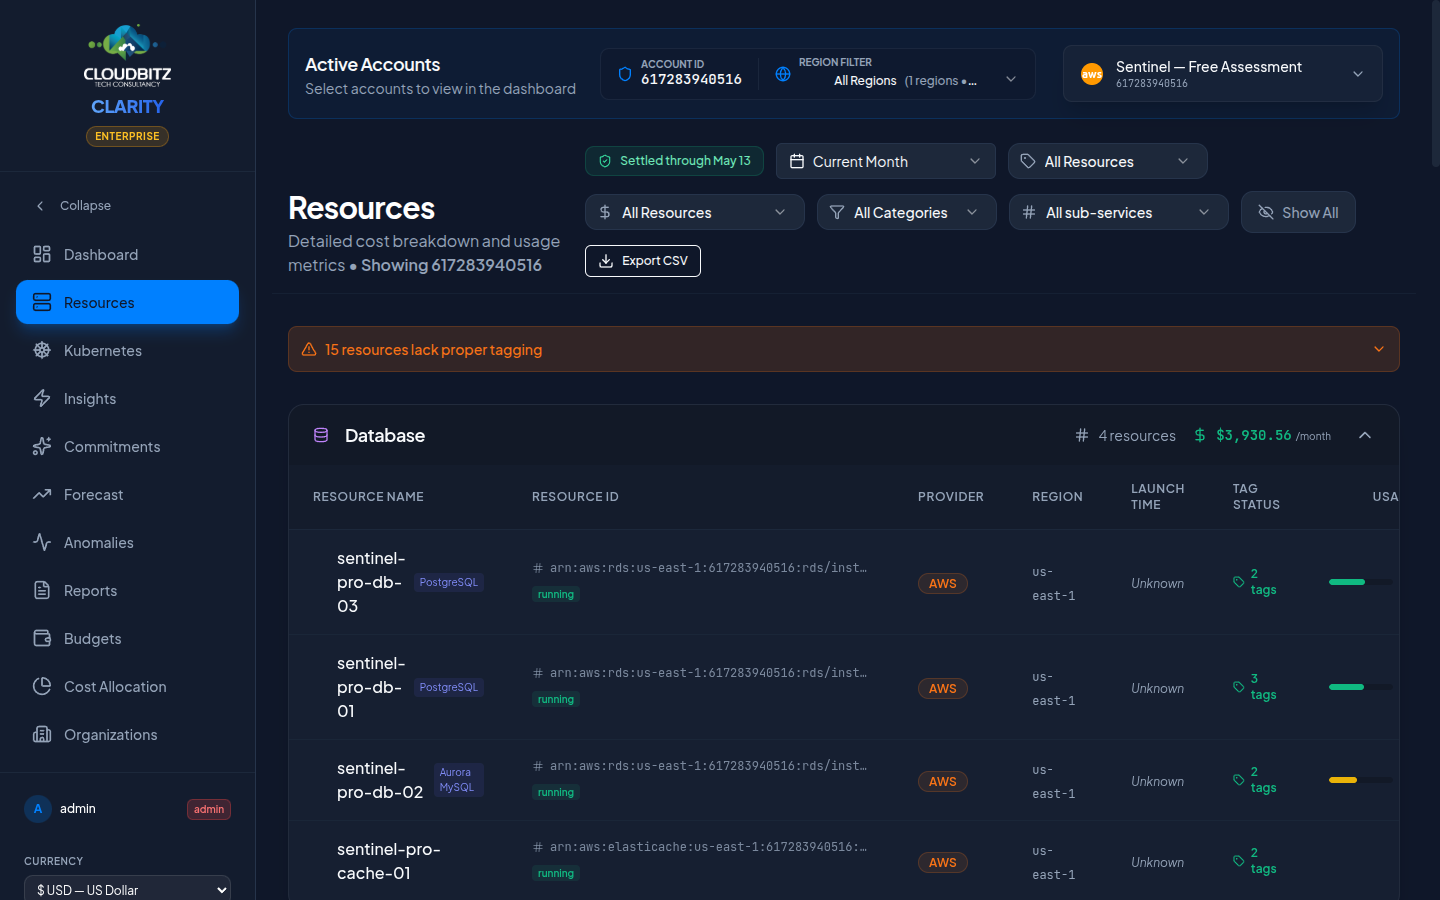Click the 3 tags status for sentinel-pro-db-01

click(1256, 687)
